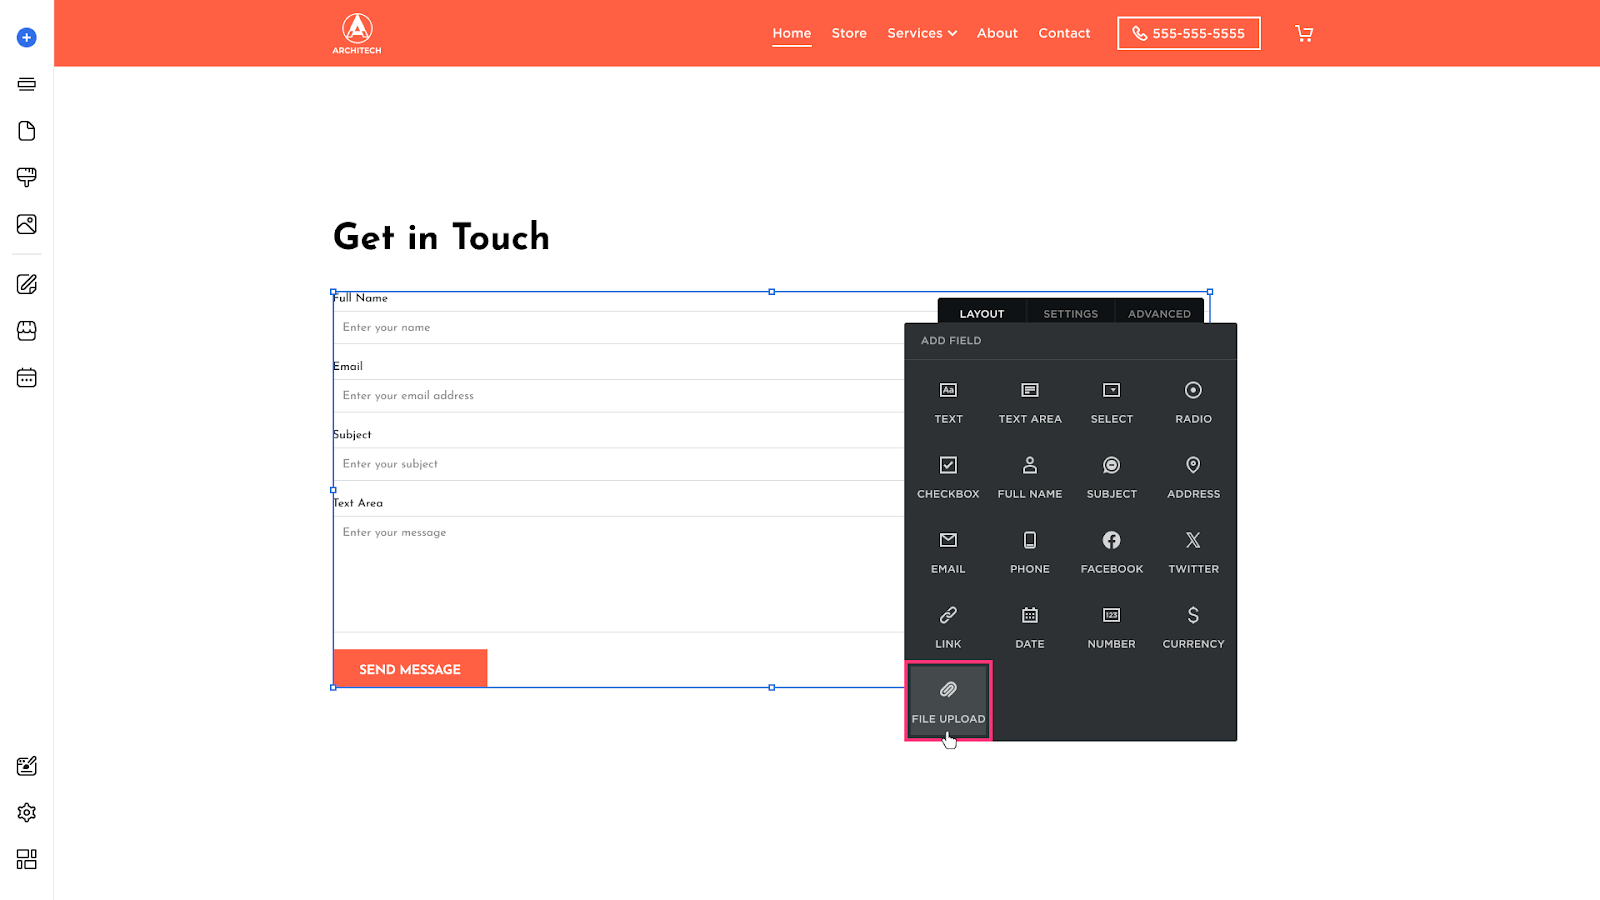Open the blog edit icon in sidebar
The height and width of the screenshot is (900, 1600).
(27, 284)
